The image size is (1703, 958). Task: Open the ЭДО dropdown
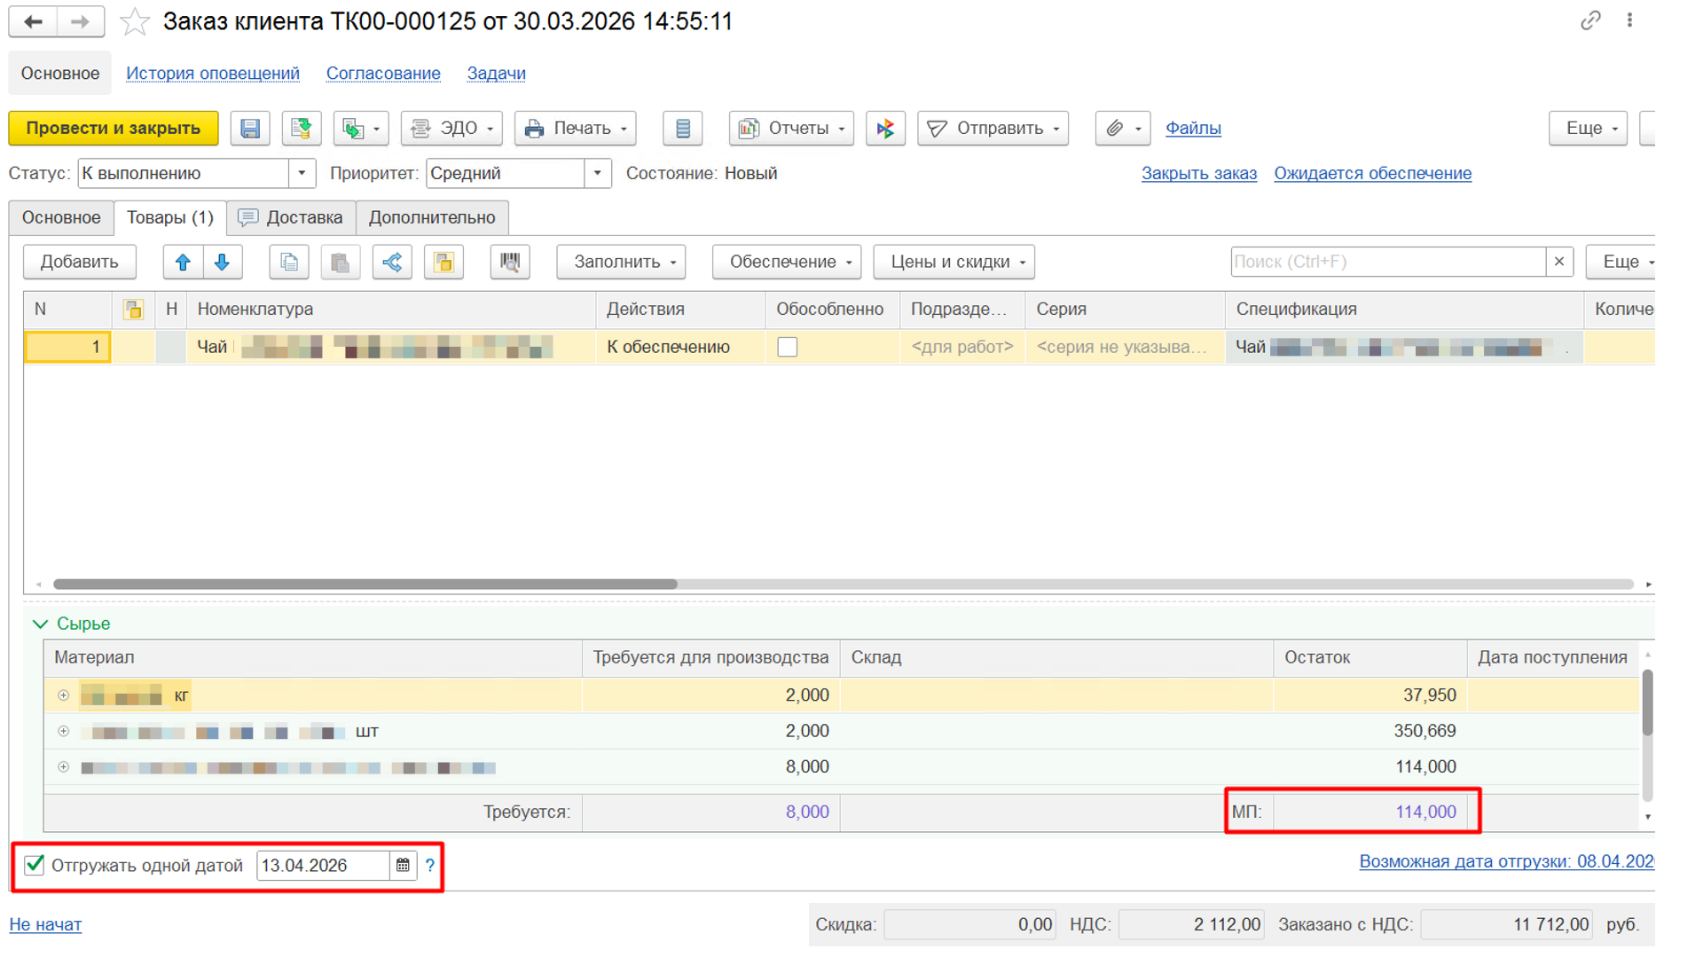pos(452,128)
